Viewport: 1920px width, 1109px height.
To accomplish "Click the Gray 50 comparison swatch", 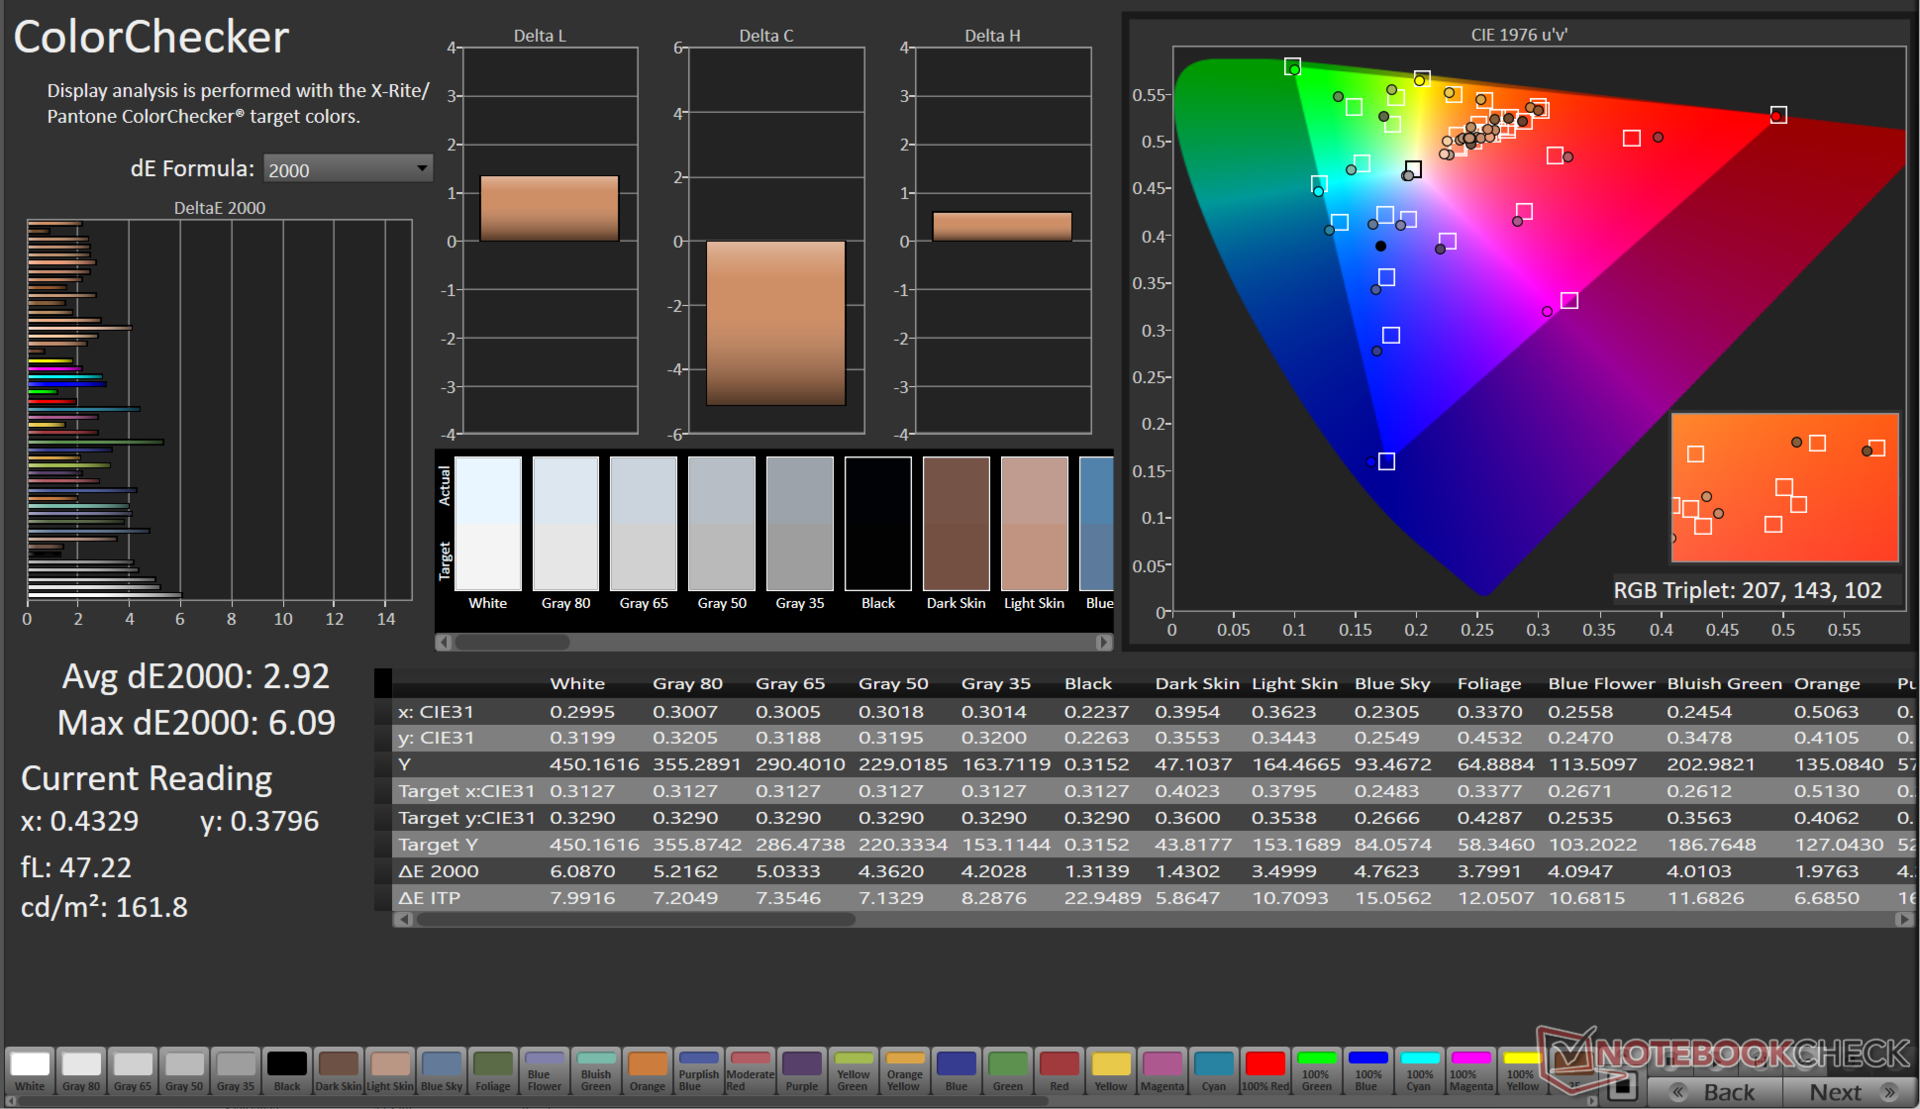I will coord(721,523).
